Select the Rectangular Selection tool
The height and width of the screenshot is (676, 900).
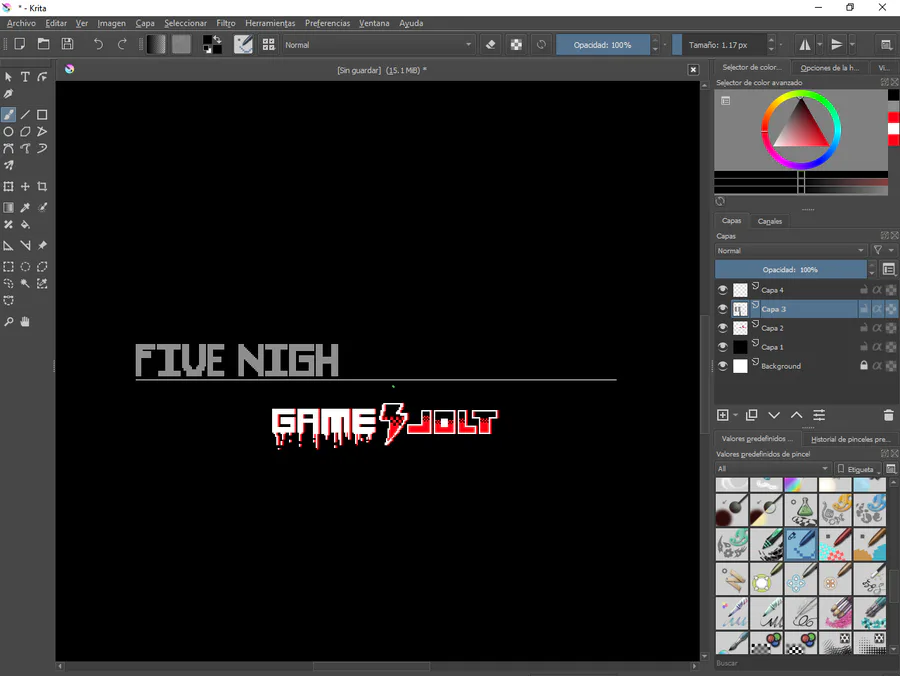tap(9, 266)
